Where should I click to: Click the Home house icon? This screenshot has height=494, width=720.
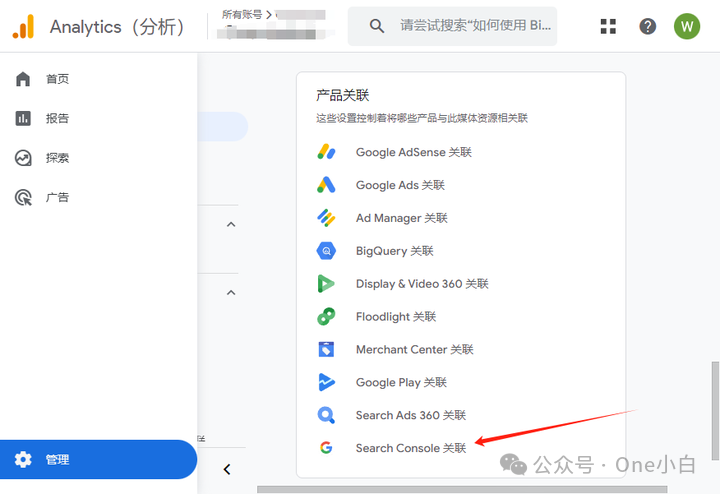[x=23, y=79]
